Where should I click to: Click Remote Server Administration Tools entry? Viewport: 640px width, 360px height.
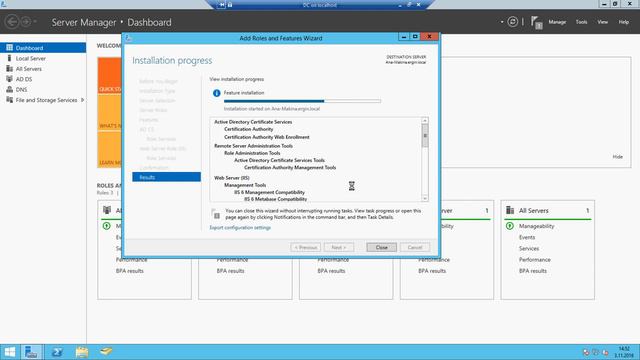tap(253, 146)
